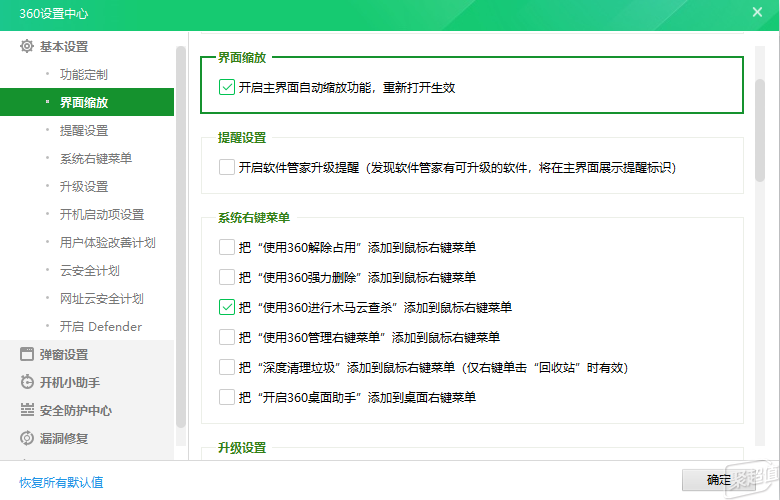Uncheck 使用360进行木马云查杀 option
This screenshot has height=500, width=780.
tap(227, 307)
